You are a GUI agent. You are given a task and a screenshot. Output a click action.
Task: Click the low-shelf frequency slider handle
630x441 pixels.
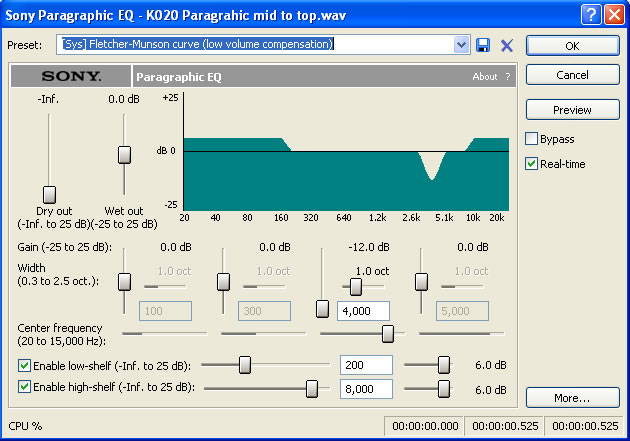pos(245,365)
